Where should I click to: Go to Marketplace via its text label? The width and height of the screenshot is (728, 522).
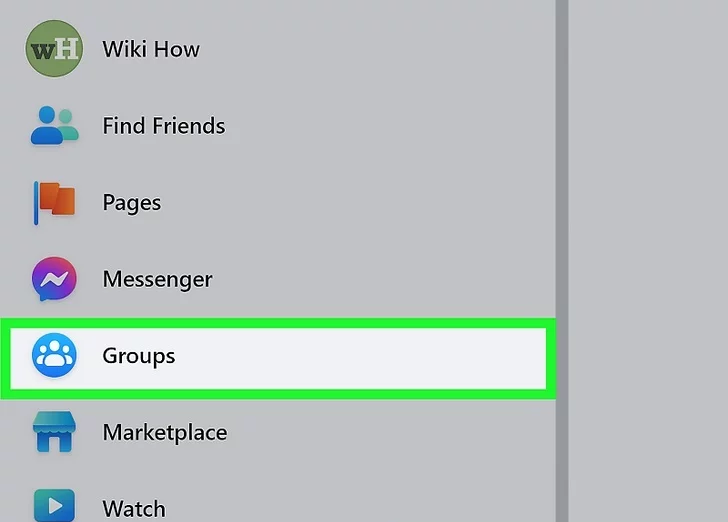pyautogui.click(x=164, y=433)
